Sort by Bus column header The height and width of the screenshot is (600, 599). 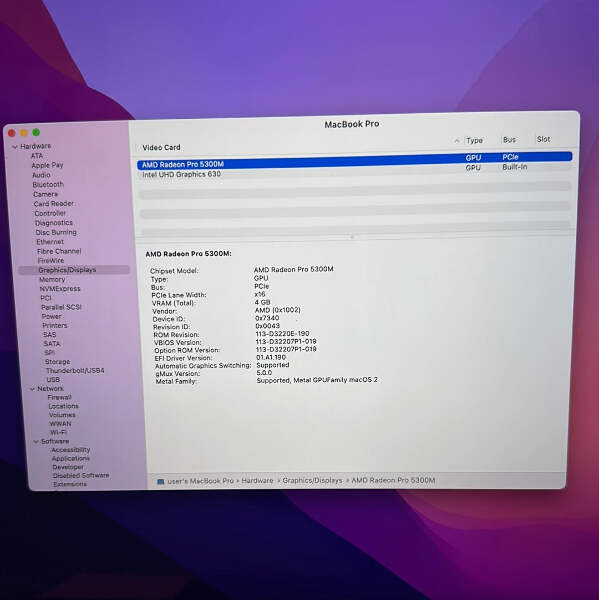click(x=509, y=140)
